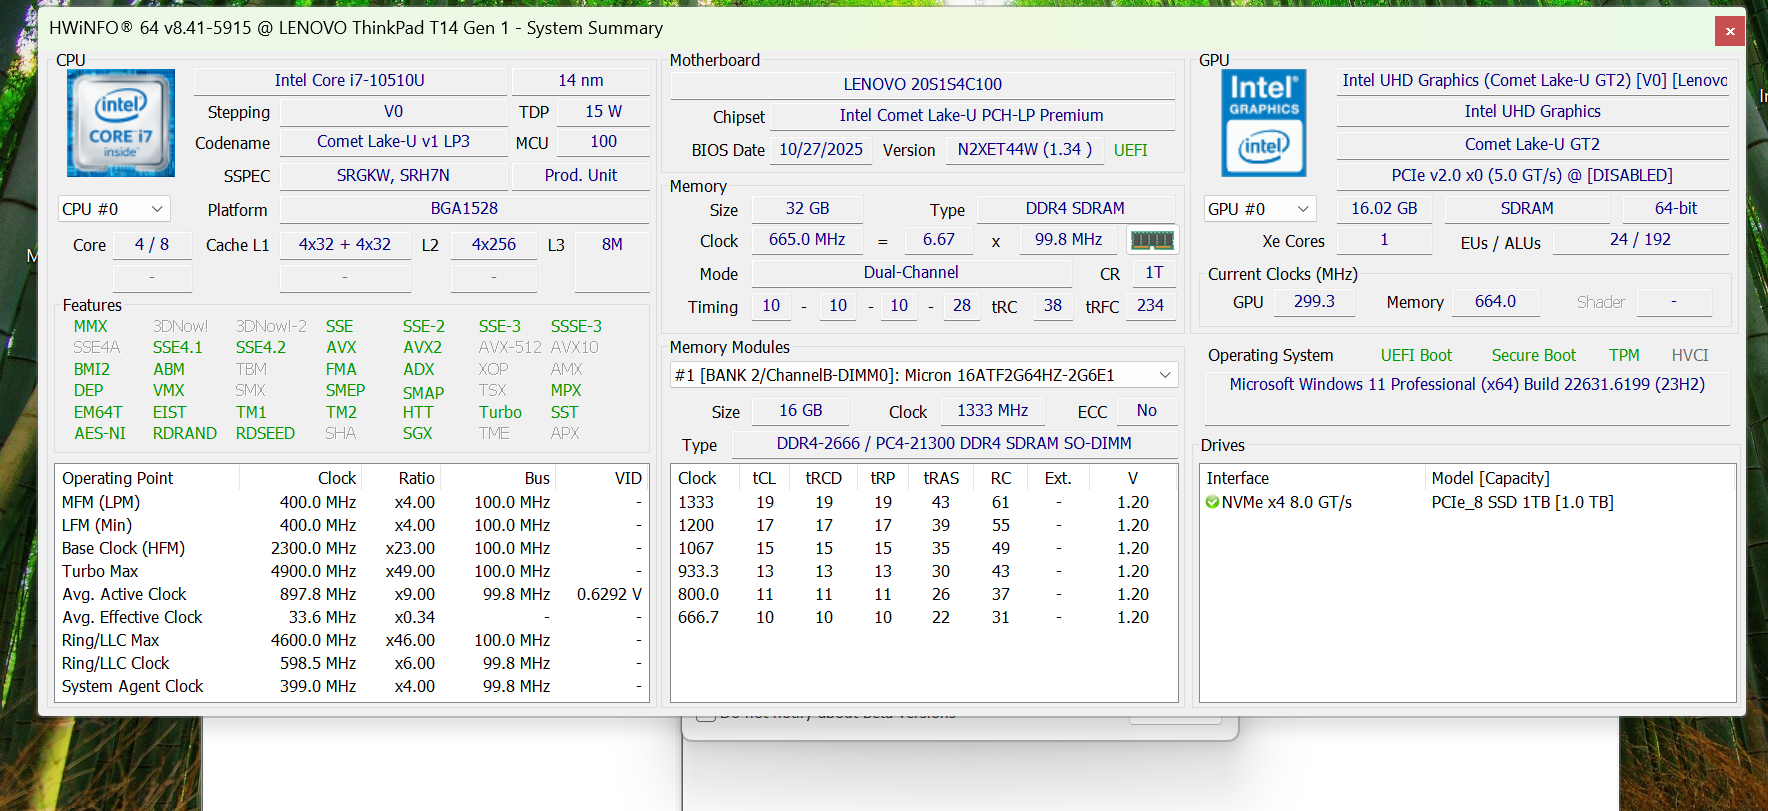The image size is (1768, 811).
Task: Click the UEFI label beside BIOS version
Action: click(1131, 150)
